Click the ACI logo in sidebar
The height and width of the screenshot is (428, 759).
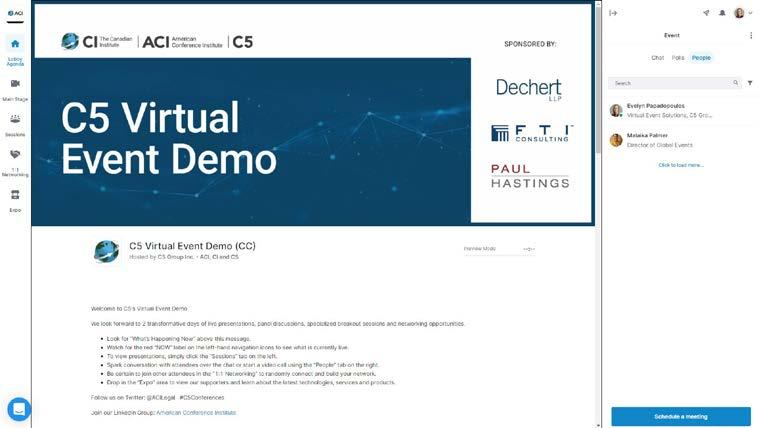pos(15,13)
